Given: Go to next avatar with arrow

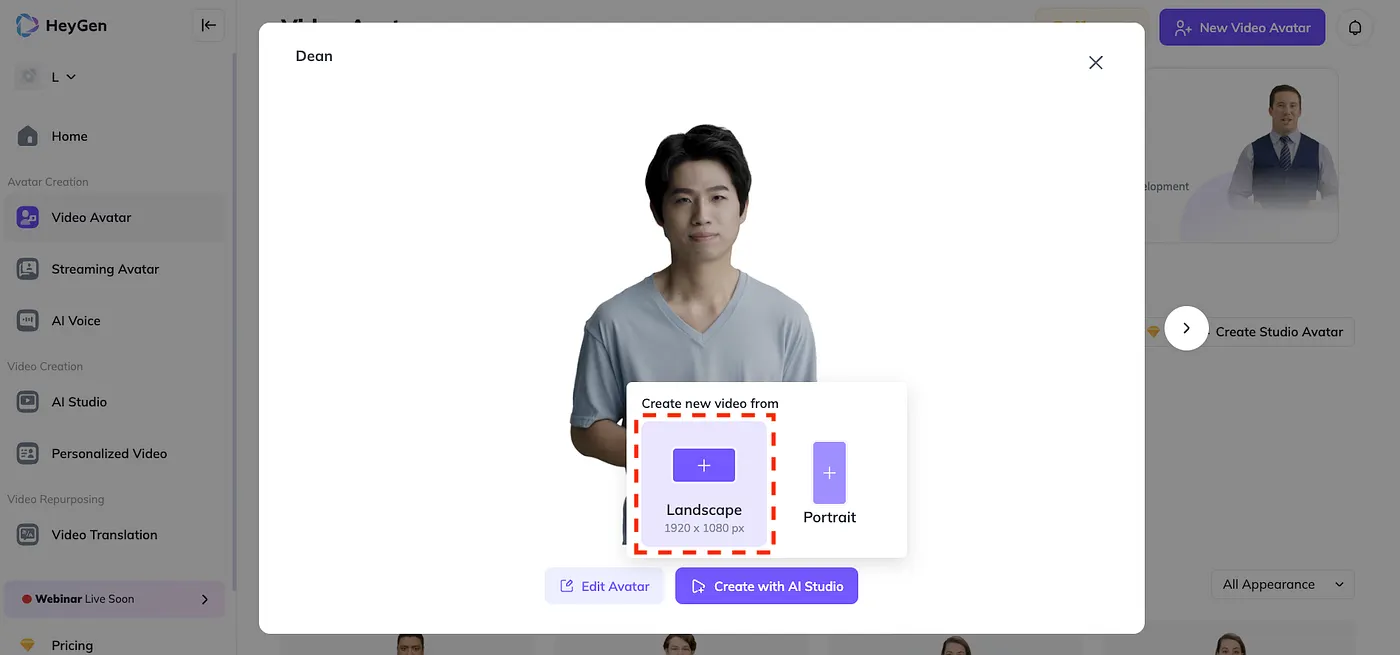Looking at the screenshot, I should click(x=1187, y=328).
